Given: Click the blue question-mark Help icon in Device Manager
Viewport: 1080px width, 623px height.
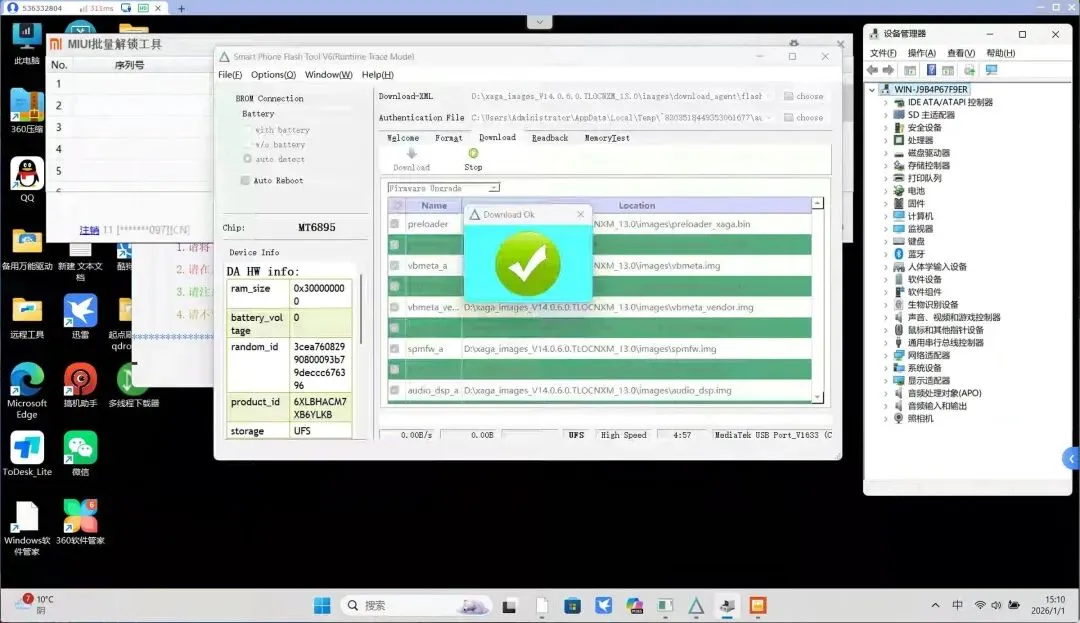Looking at the screenshot, I should coord(931,70).
